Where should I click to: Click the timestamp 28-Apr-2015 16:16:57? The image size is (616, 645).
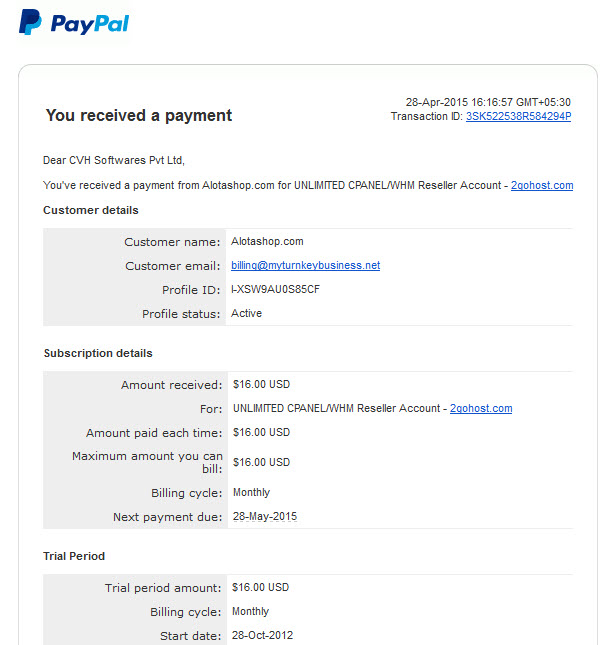click(459, 102)
